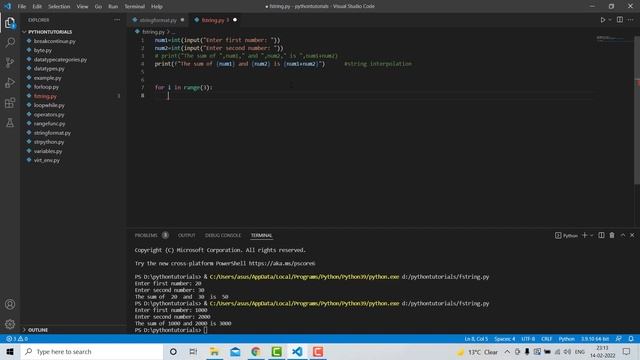Close the terminal panel
640x360 pixels.
click(x=632, y=235)
